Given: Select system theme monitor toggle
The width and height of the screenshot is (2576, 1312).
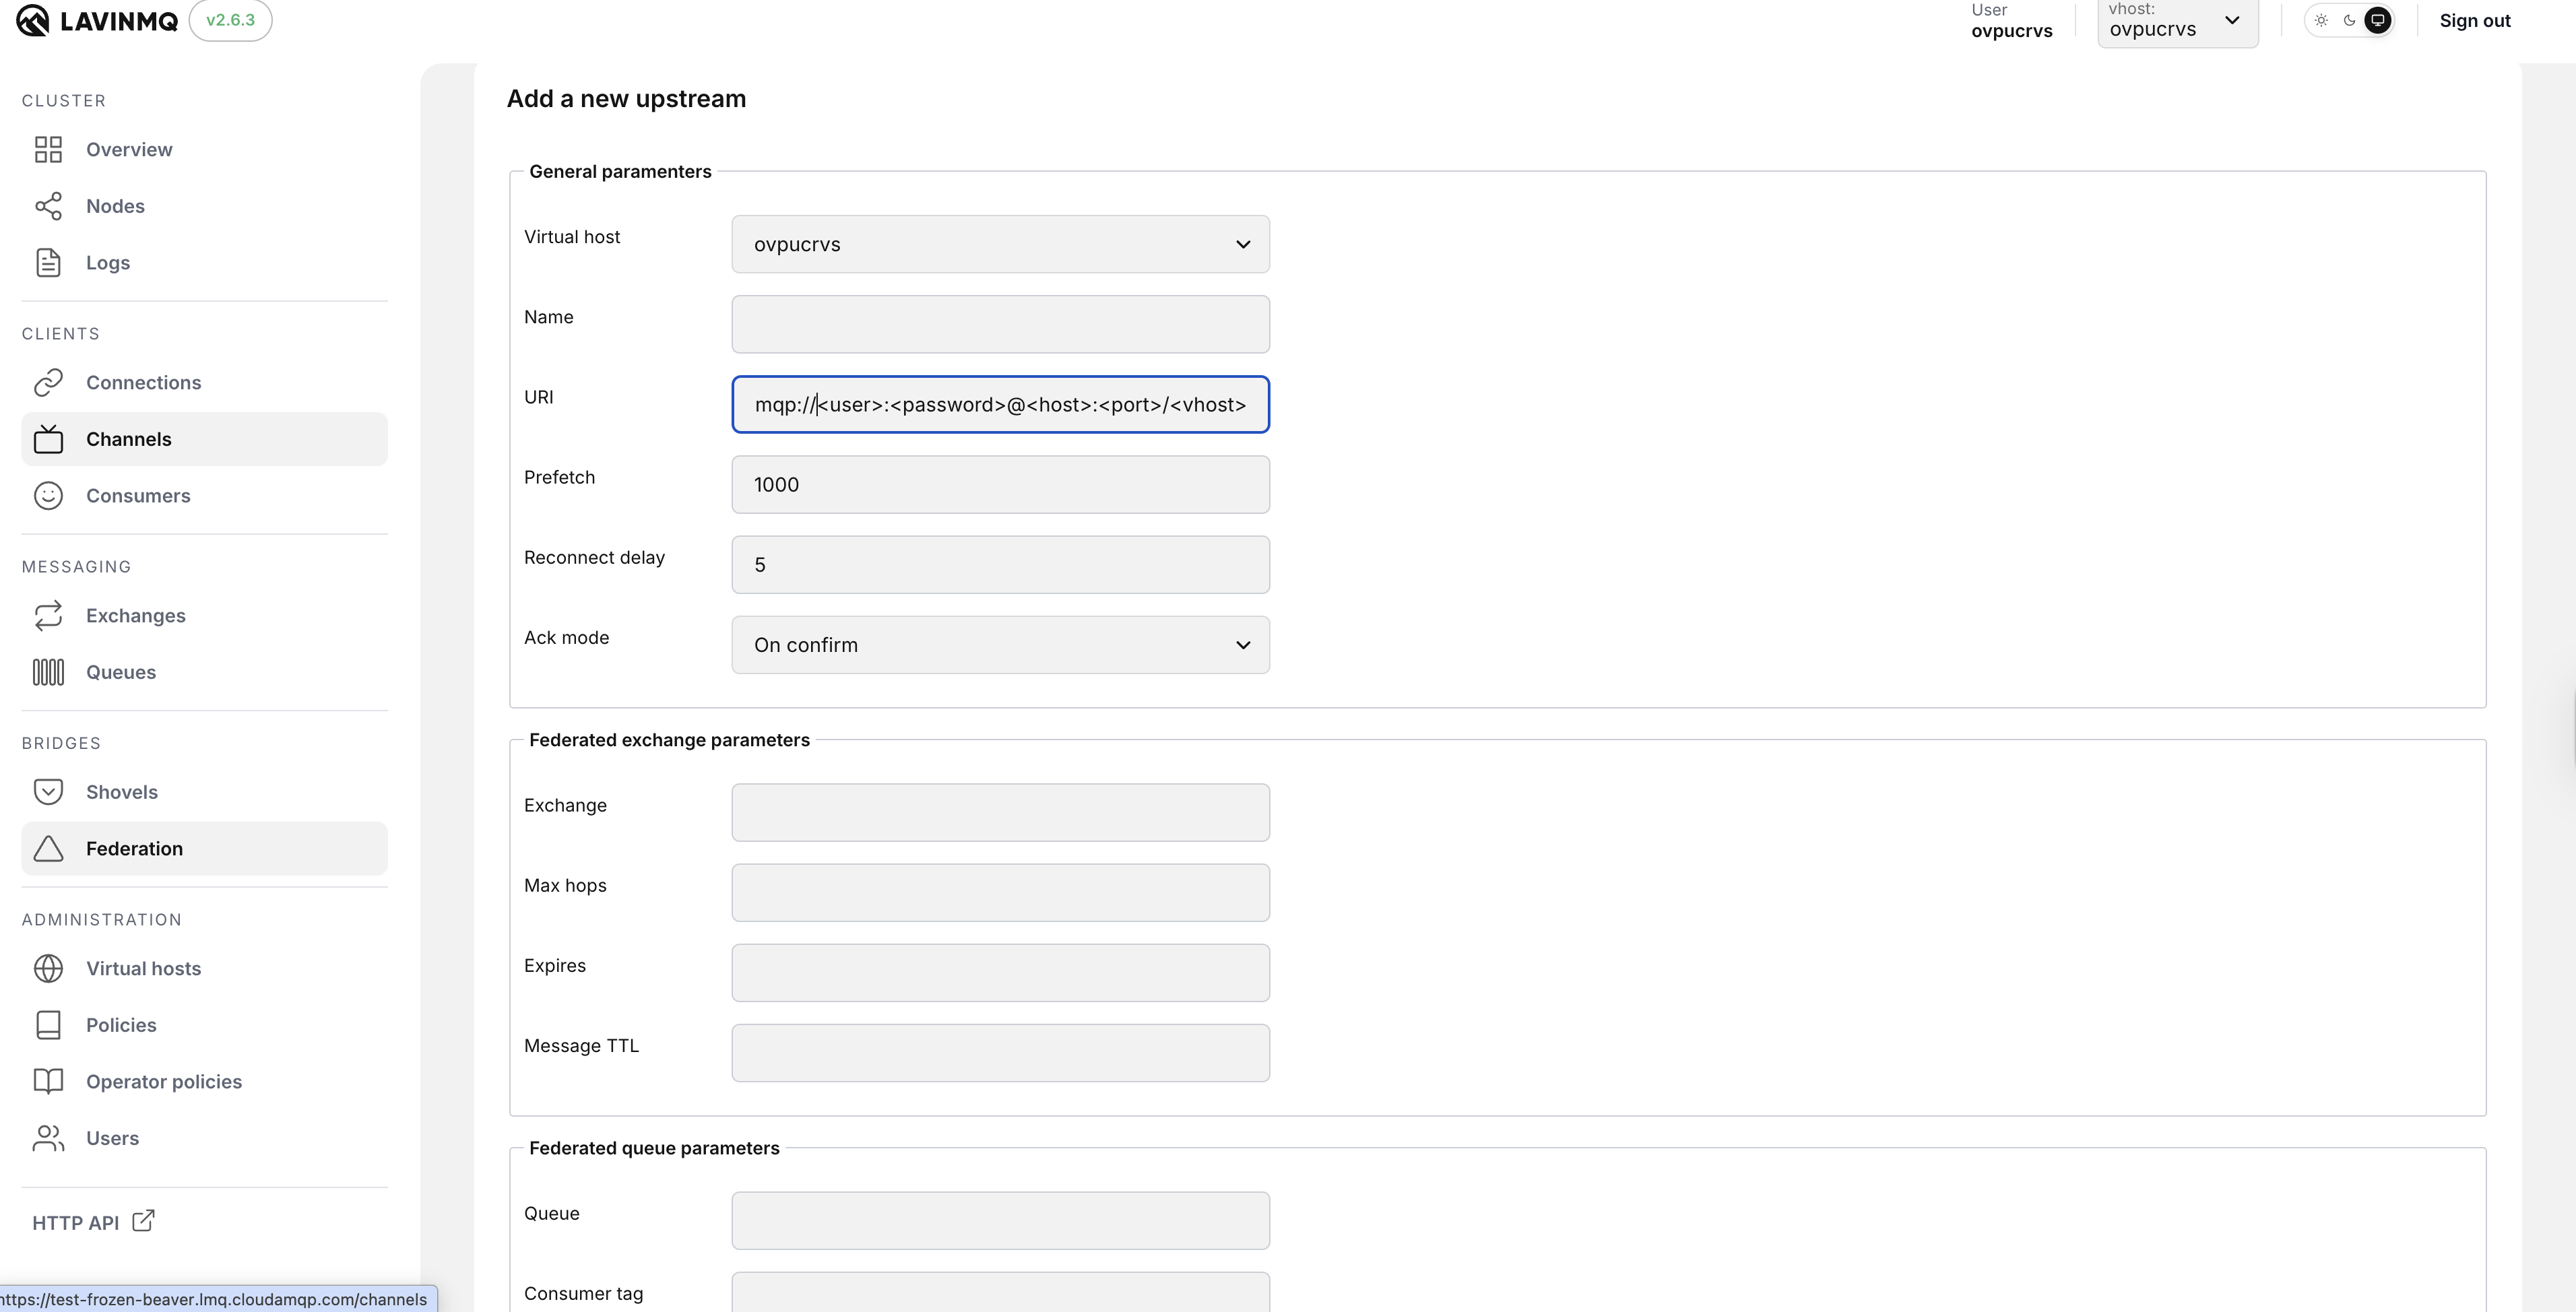Looking at the screenshot, I should 2378,20.
